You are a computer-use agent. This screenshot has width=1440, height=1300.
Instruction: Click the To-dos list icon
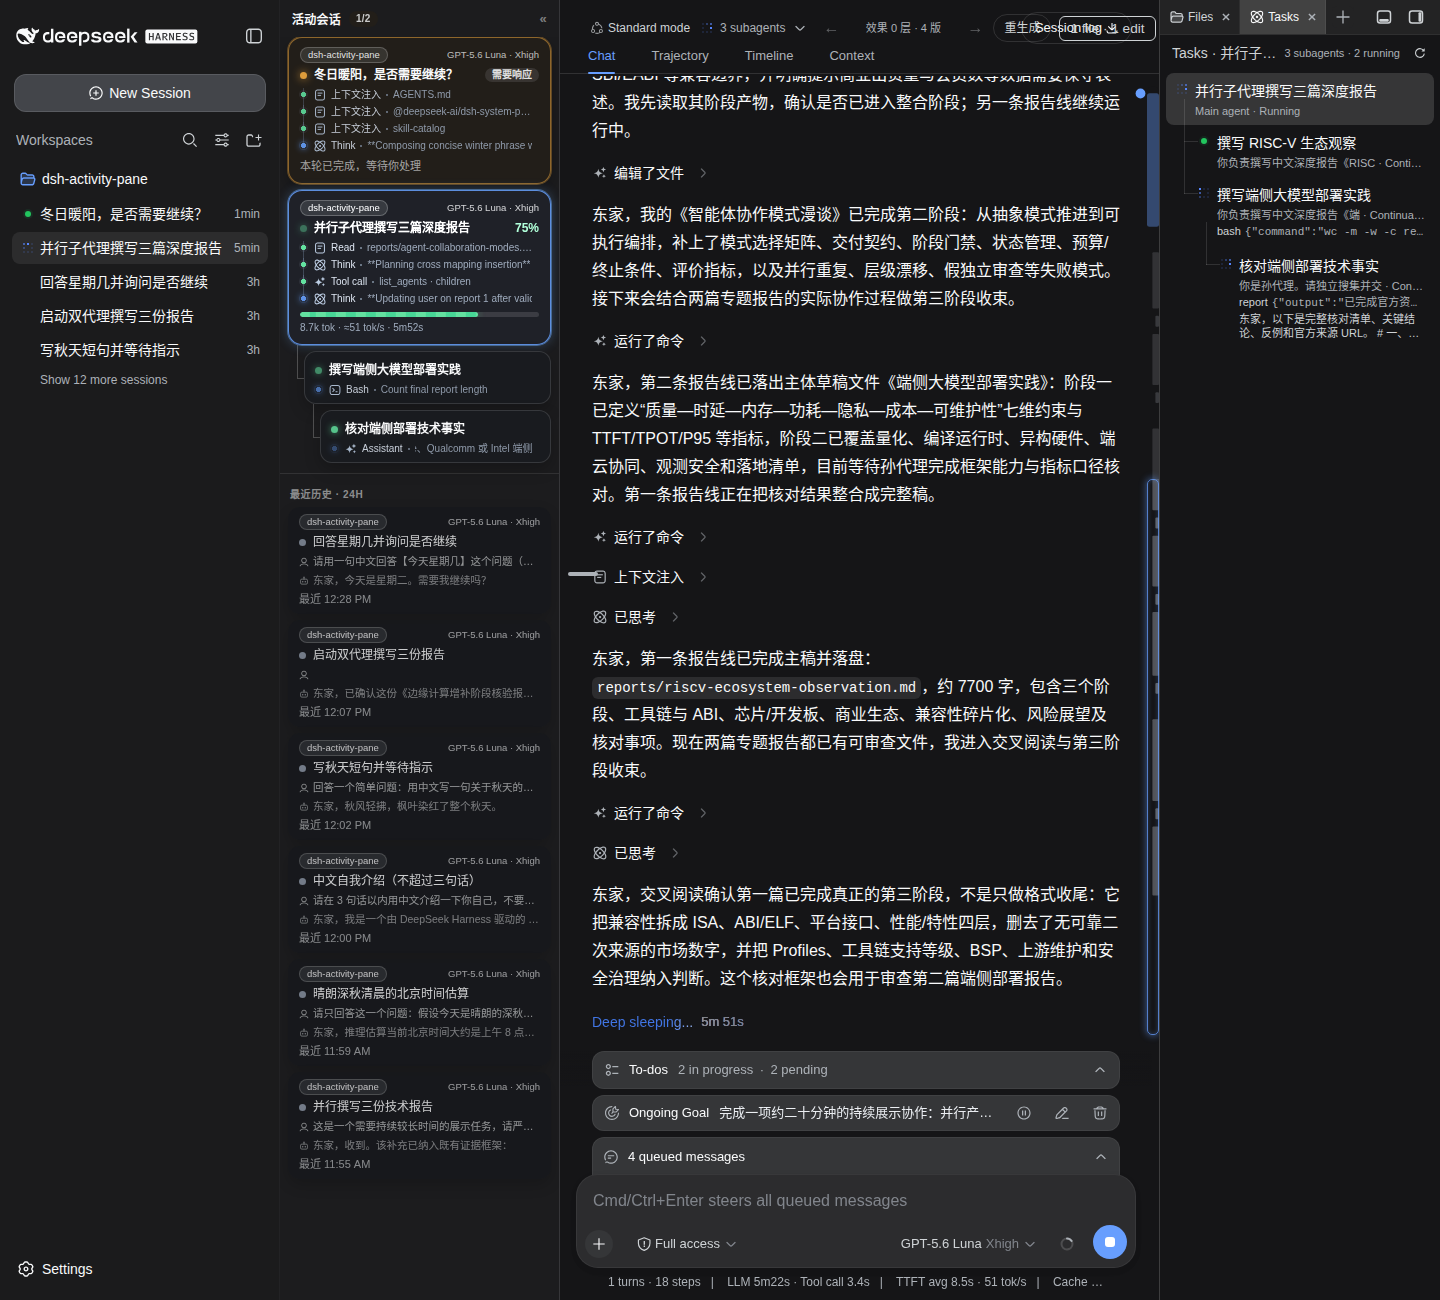pyautogui.click(x=612, y=1070)
